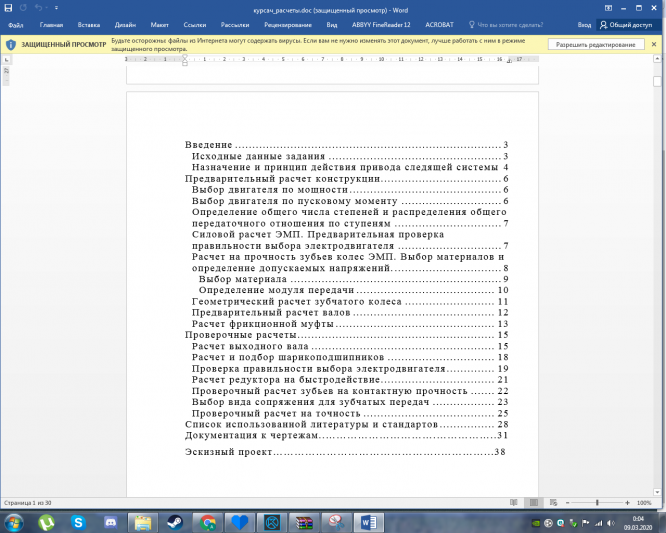Viewport: 666px width, 533px height.
Task: Click 'Расчет и подбор шарикоподшипников' entry
Action: pyautogui.click(x=288, y=358)
